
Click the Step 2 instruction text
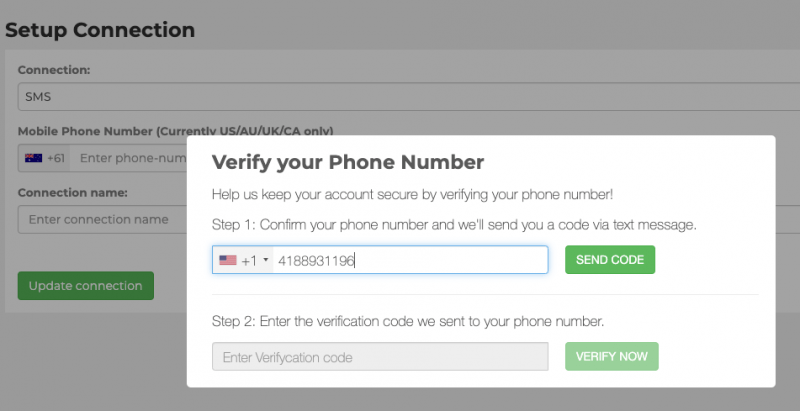pyautogui.click(x=407, y=321)
